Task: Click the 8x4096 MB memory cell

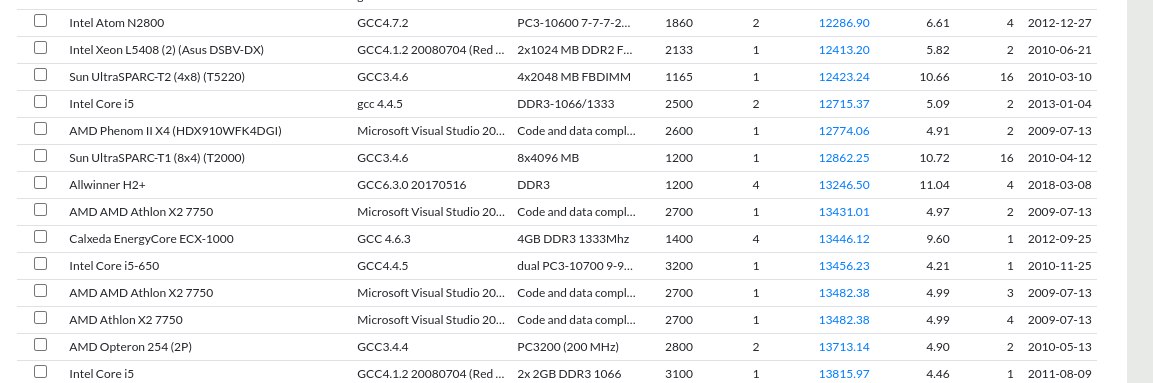Action: point(549,158)
